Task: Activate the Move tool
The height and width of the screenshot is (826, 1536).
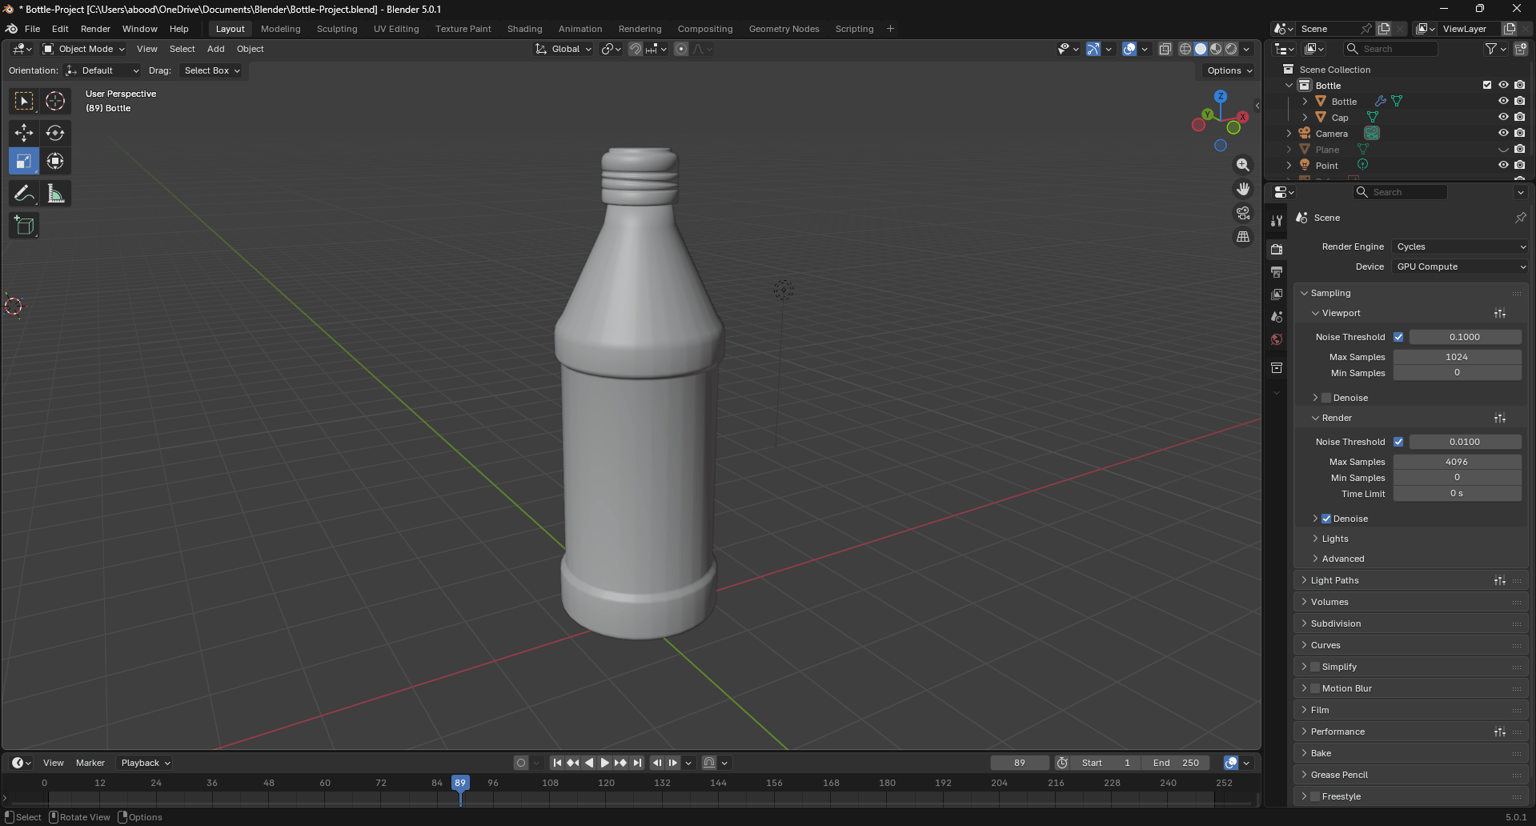Action: [24, 132]
